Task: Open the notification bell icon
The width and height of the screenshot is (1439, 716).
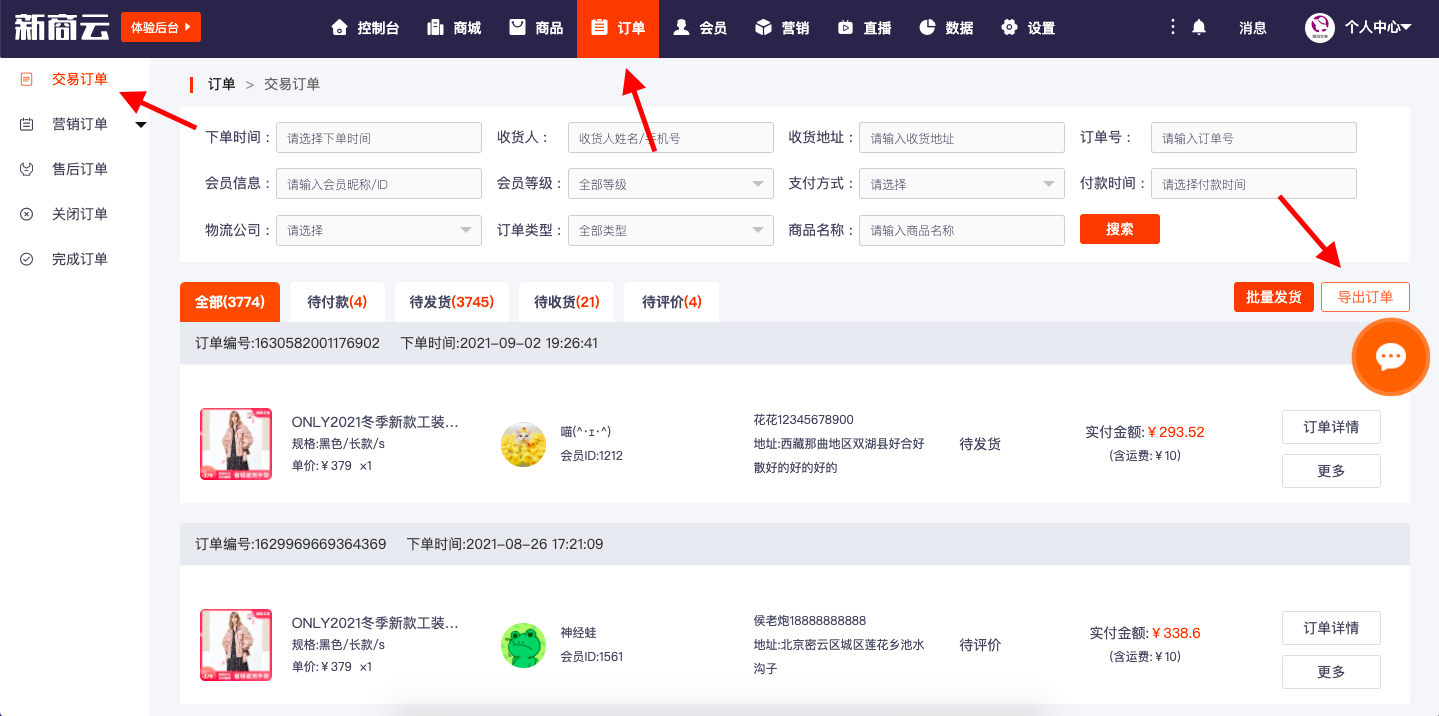Action: [1199, 28]
